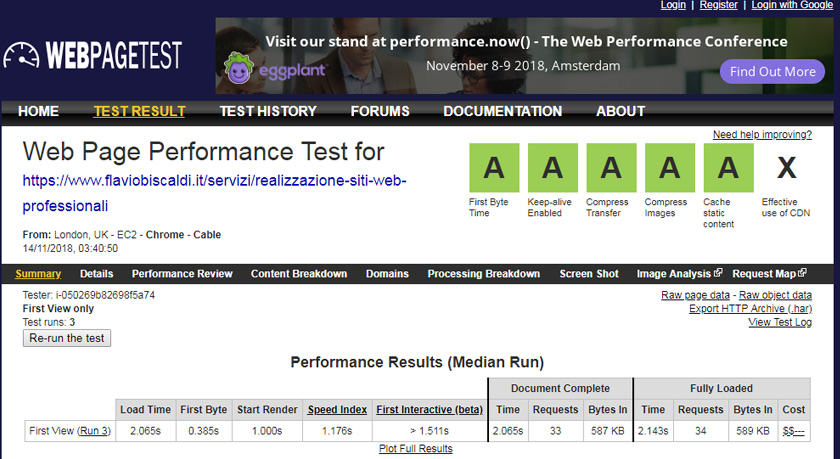Open DOCUMENTATION from the nav bar
The height and width of the screenshot is (459, 840).
[x=502, y=111]
